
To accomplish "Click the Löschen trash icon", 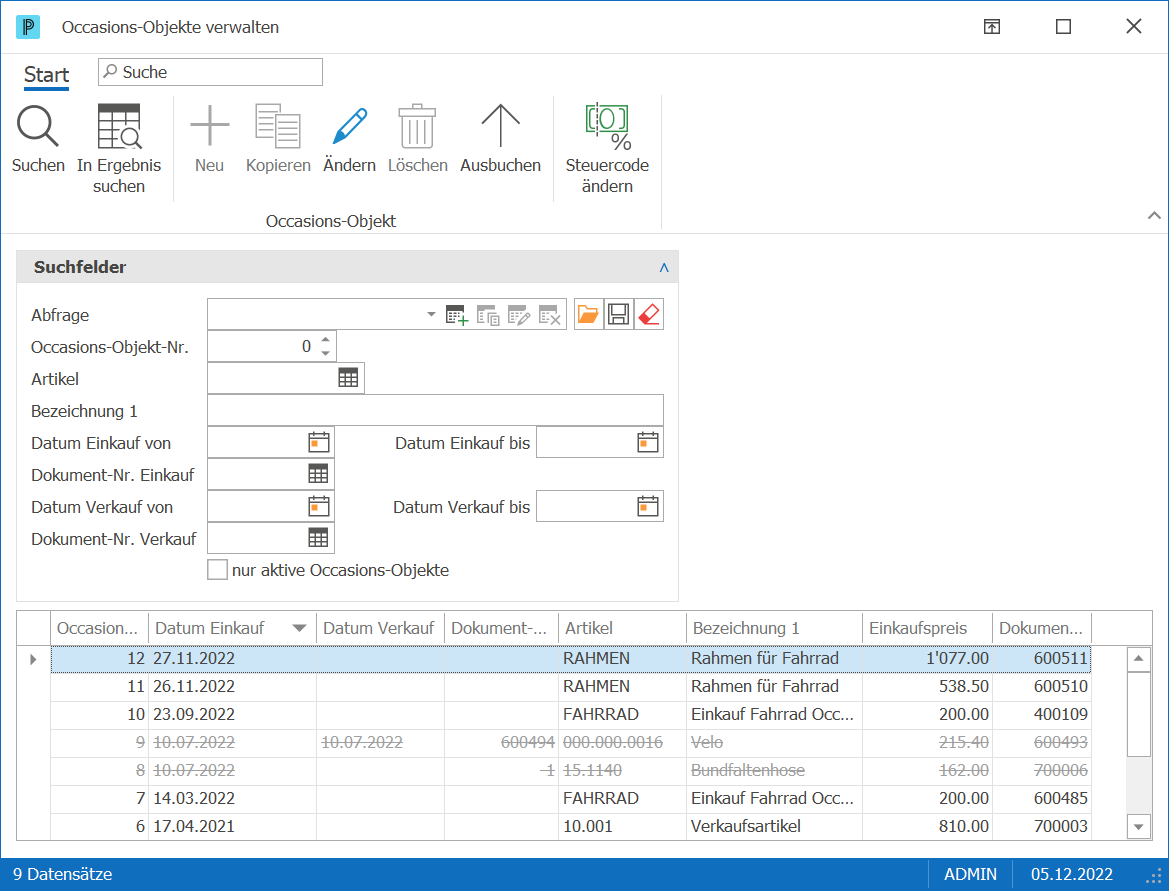I will pos(418,125).
